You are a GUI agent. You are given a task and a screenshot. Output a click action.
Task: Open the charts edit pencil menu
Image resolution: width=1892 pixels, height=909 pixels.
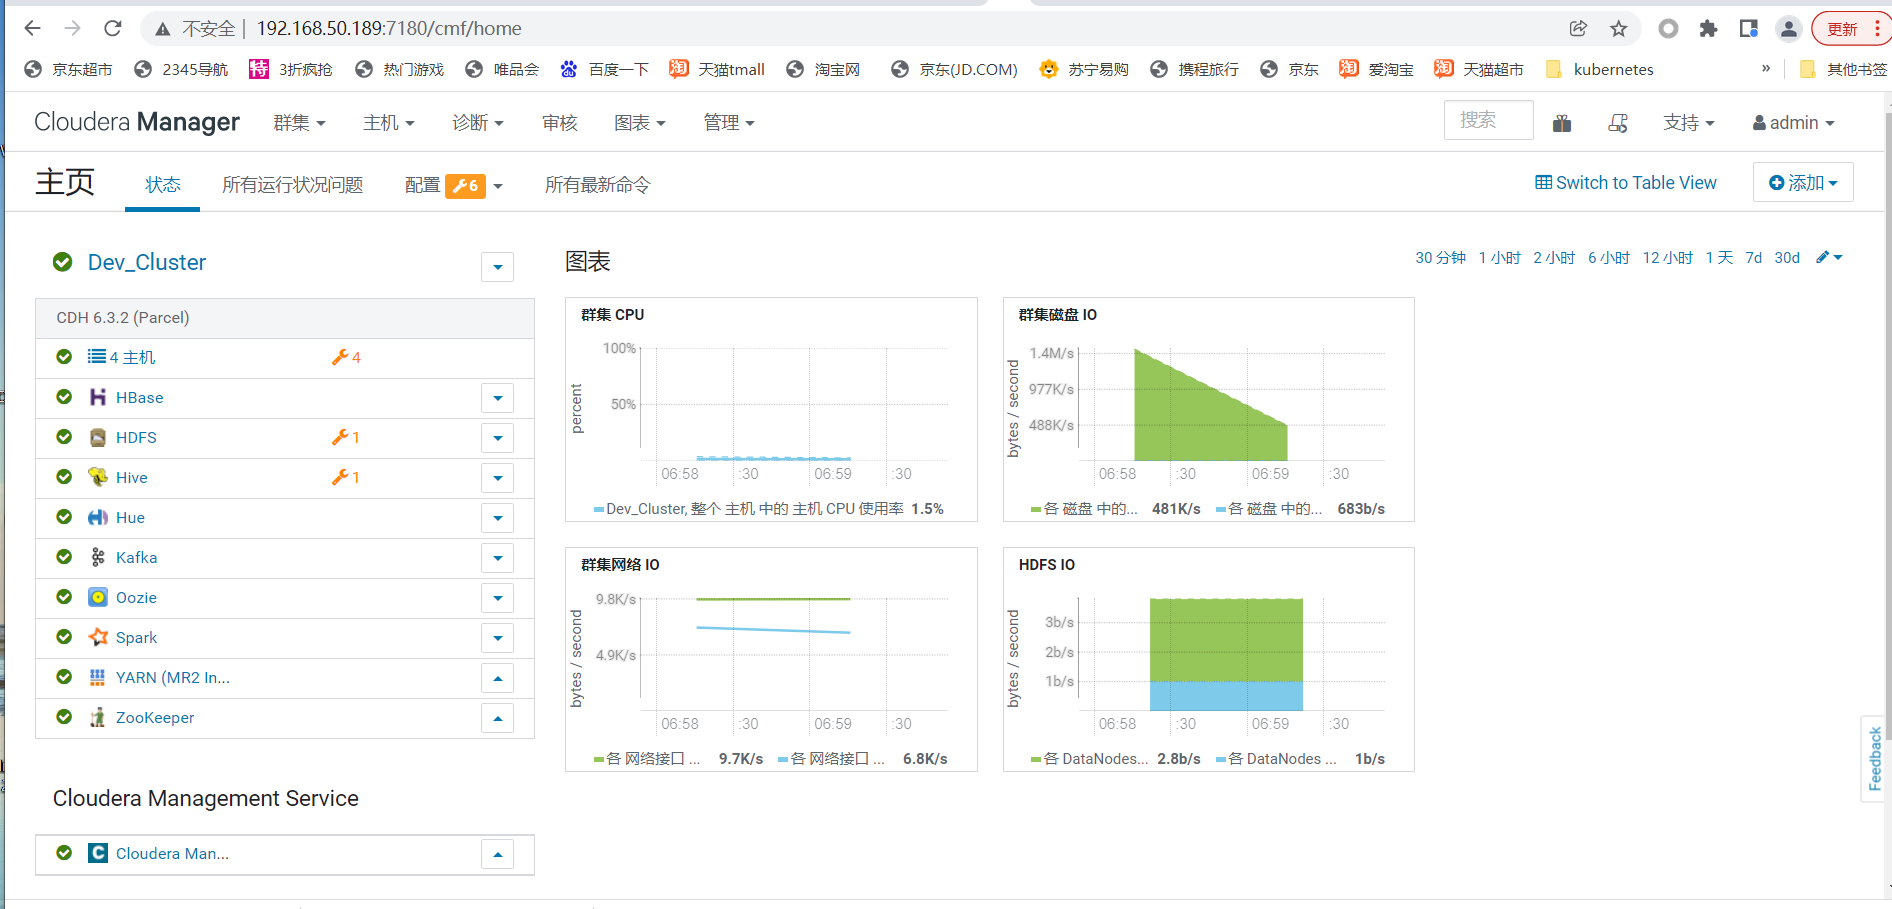click(x=1829, y=257)
